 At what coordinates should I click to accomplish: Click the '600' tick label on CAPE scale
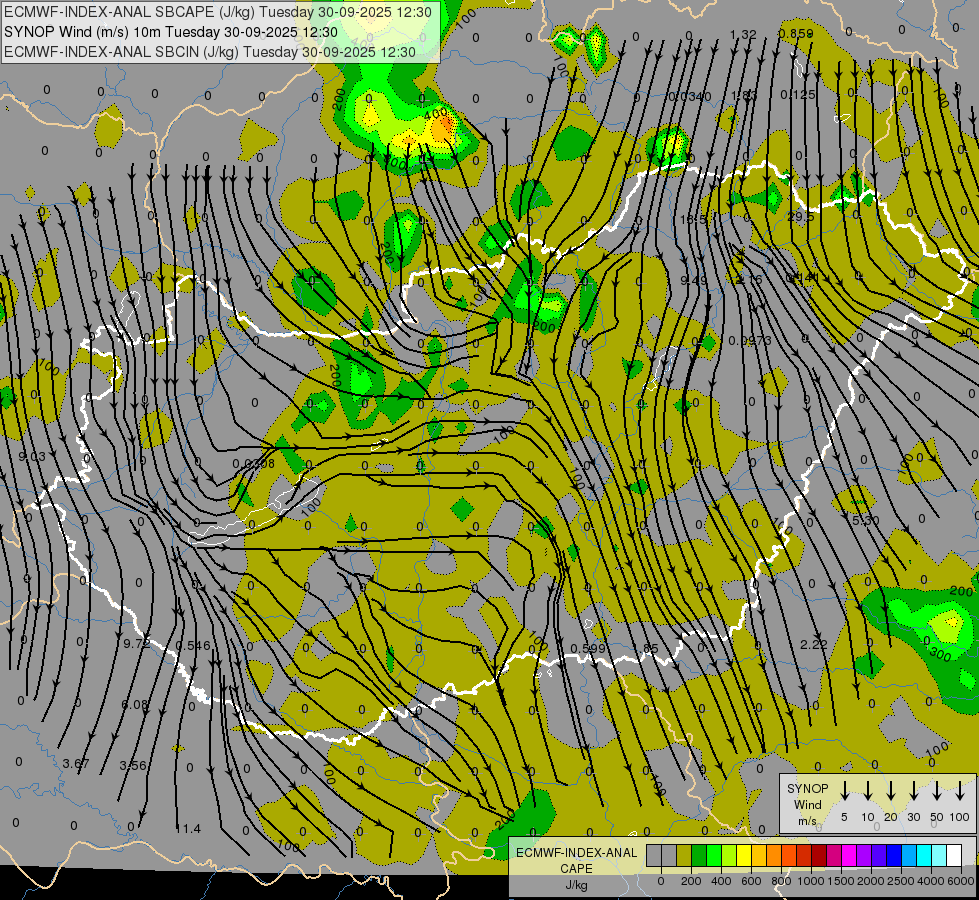click(751, 881)
